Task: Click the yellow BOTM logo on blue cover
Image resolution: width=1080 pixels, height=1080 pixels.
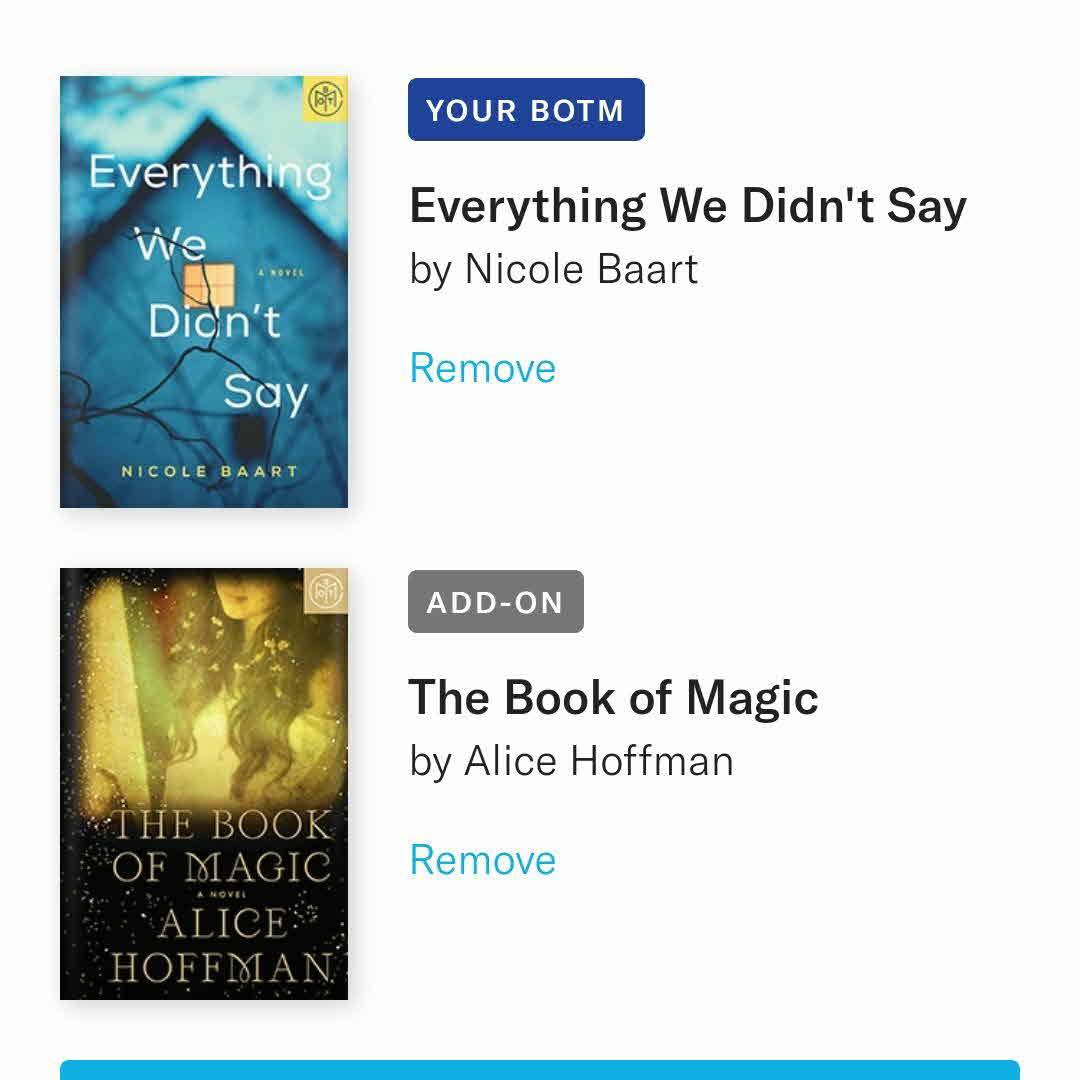Action: point(326,99)
